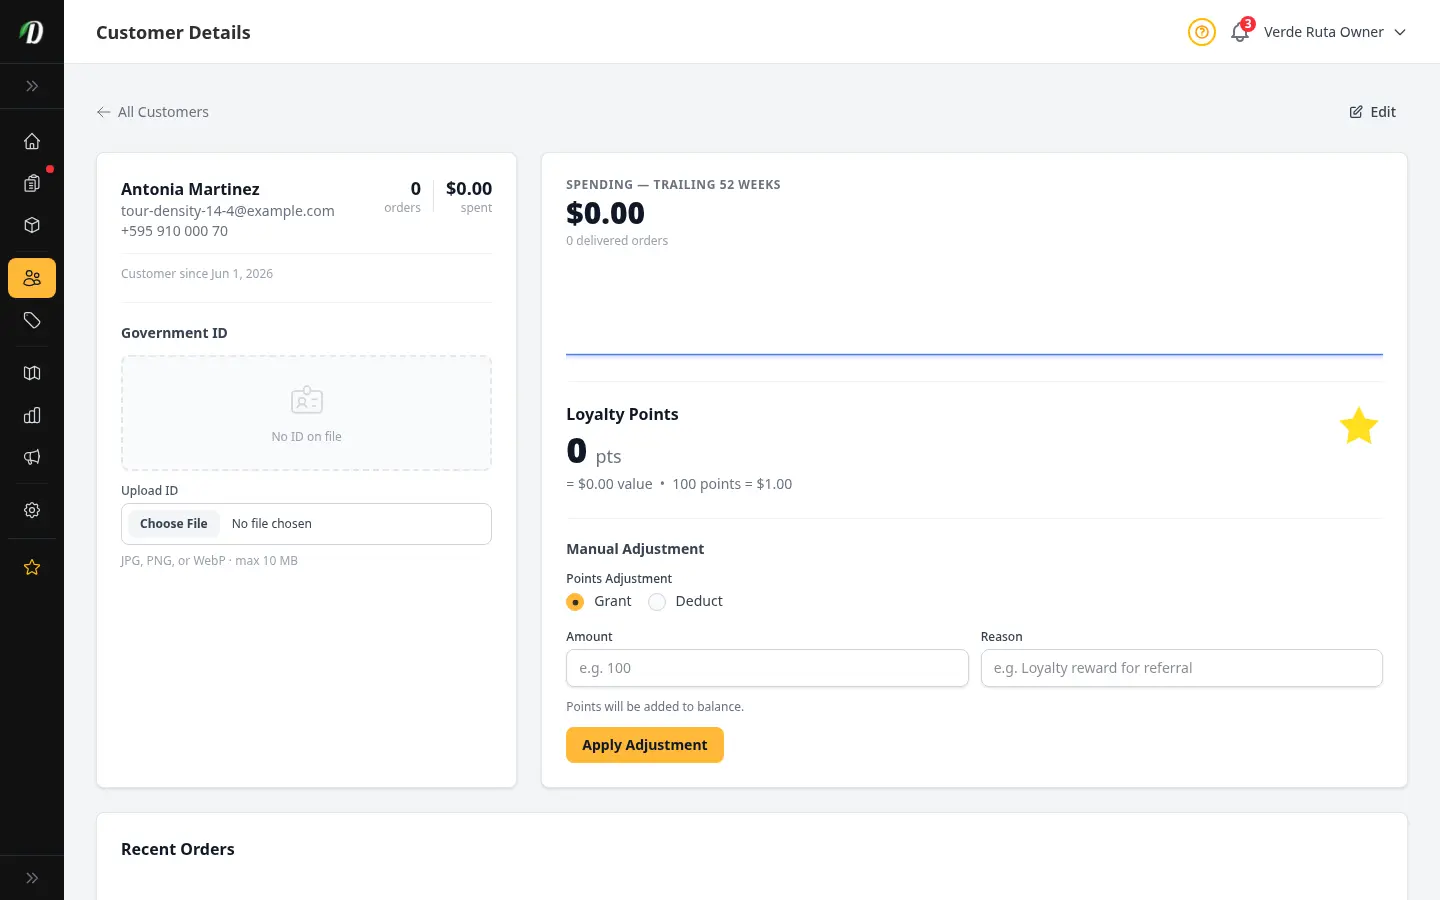
Task: Click the Customer Details page title
Action: click(x=173, y=32)
